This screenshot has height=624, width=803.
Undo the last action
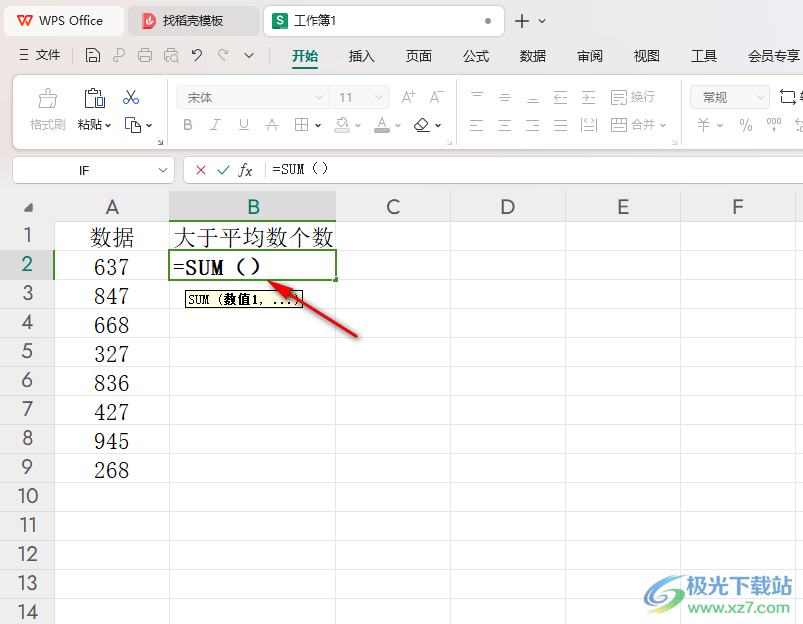[197, 55]
